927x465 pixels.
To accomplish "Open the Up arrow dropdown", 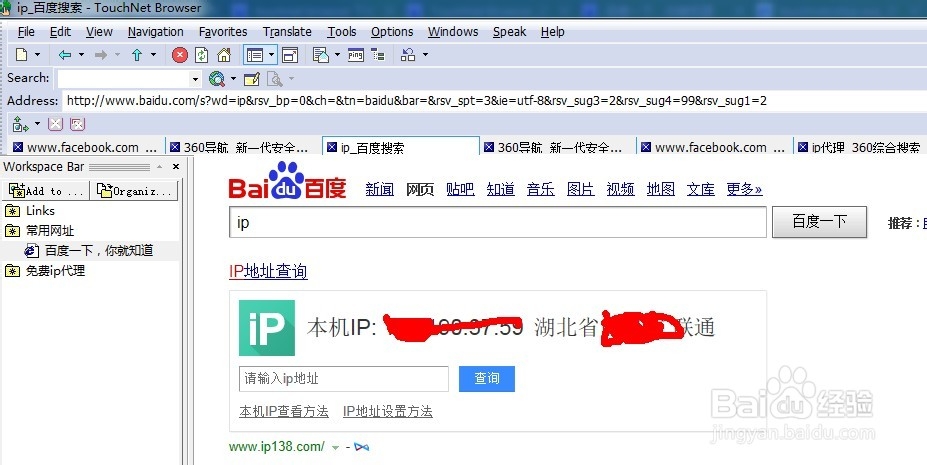I will (153, 55).
